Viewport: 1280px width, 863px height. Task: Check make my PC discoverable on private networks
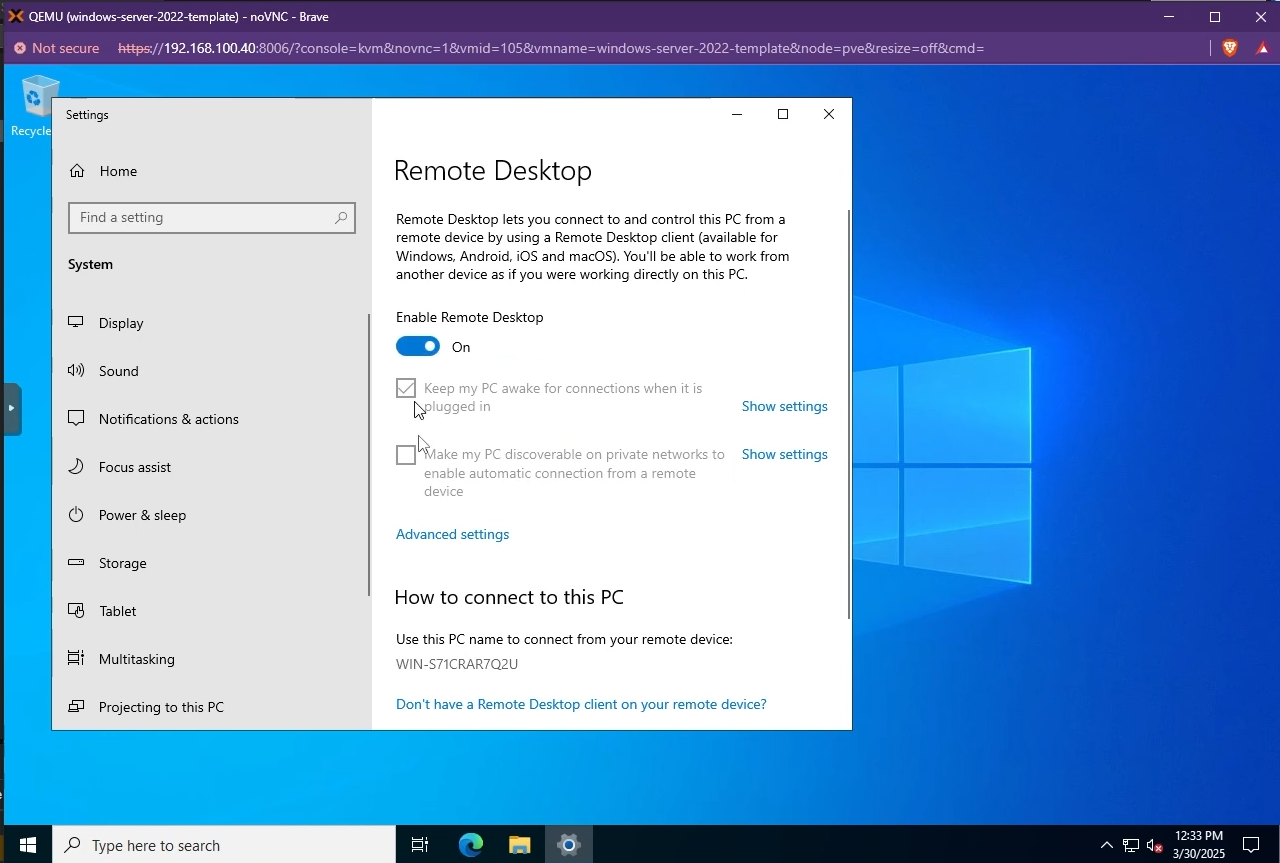(x=406, y=454)
